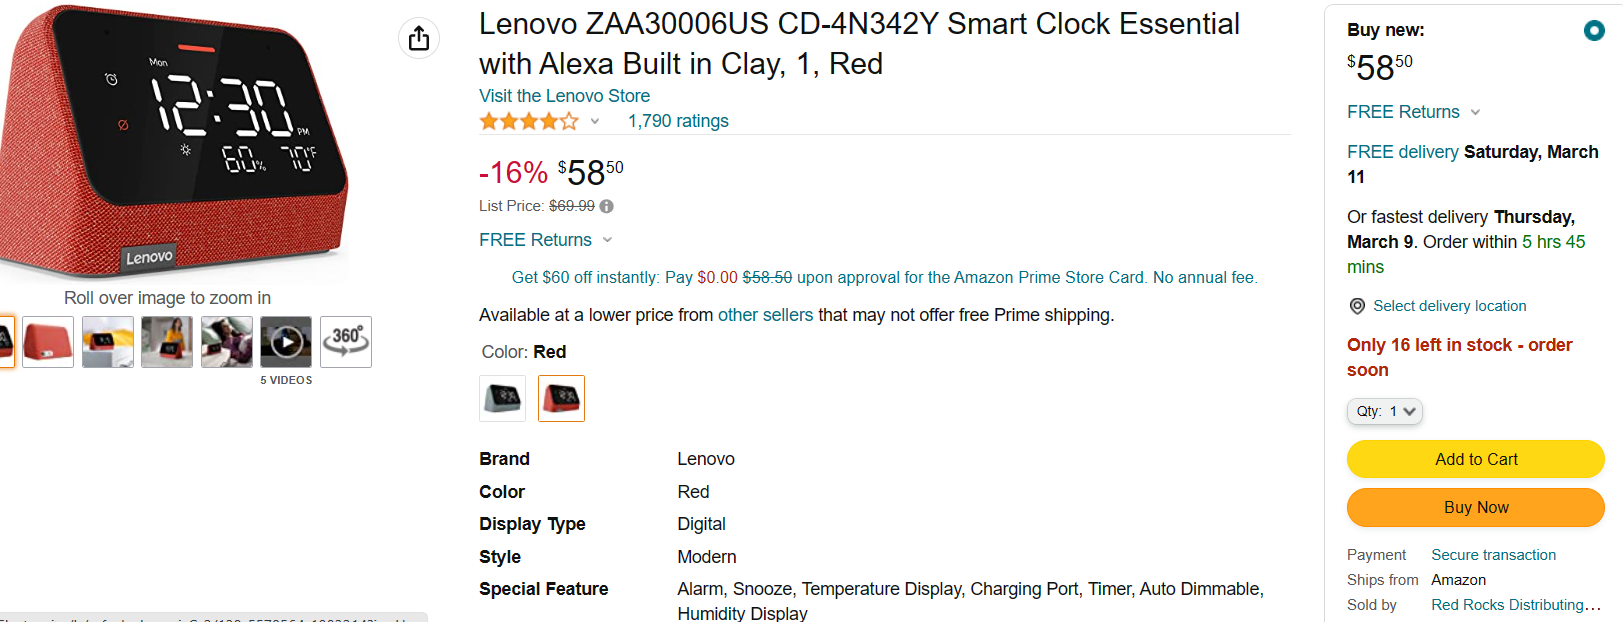Viewport: 1623px width, 622px height.
Task: Expand FREE Returns in Buy box
Action: coord(1475,112)
